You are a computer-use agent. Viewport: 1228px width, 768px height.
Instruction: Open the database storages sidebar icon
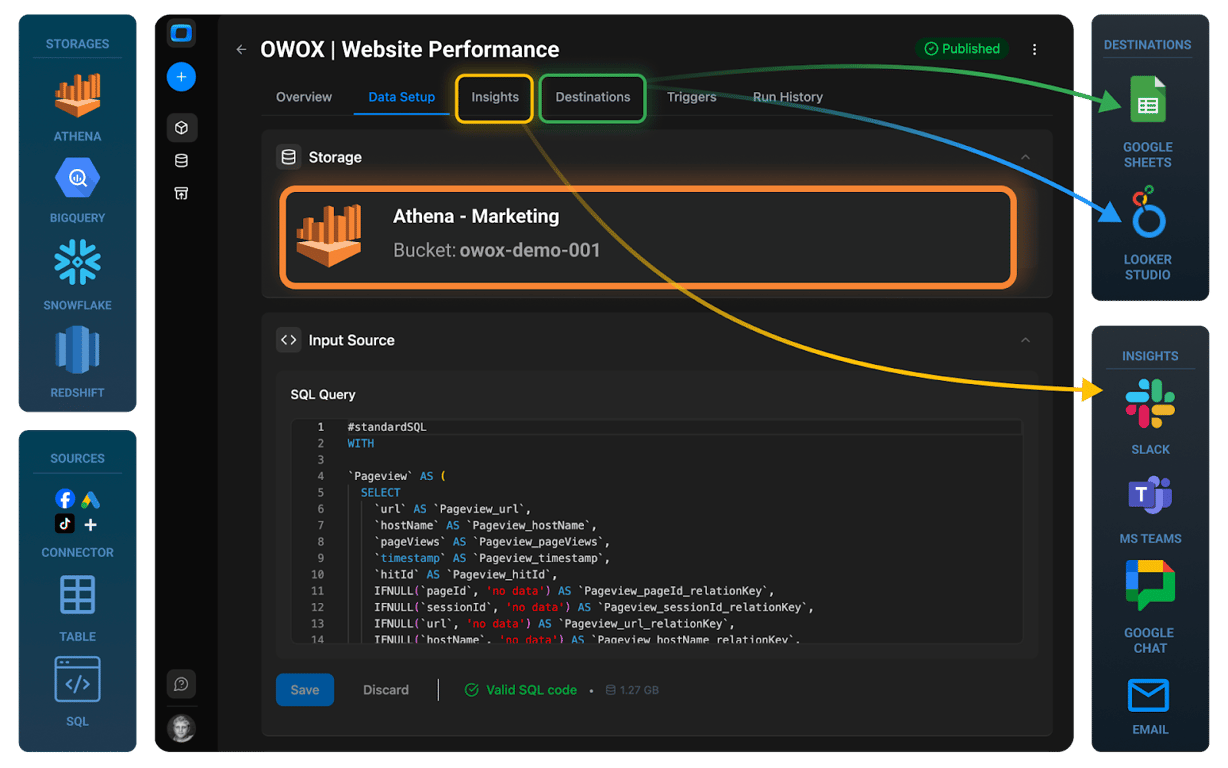pyautogui.click(x=181, y=160)
